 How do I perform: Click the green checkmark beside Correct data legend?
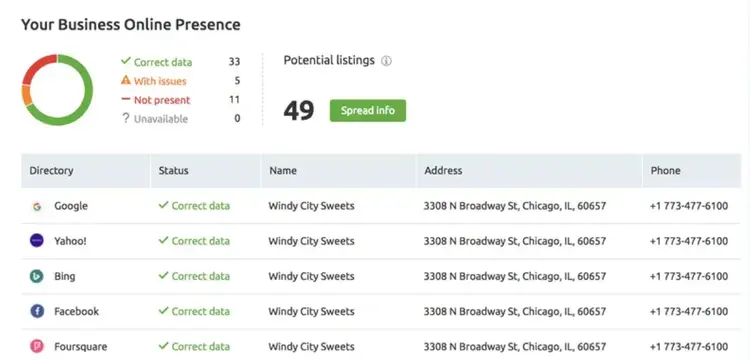[126, 61]
